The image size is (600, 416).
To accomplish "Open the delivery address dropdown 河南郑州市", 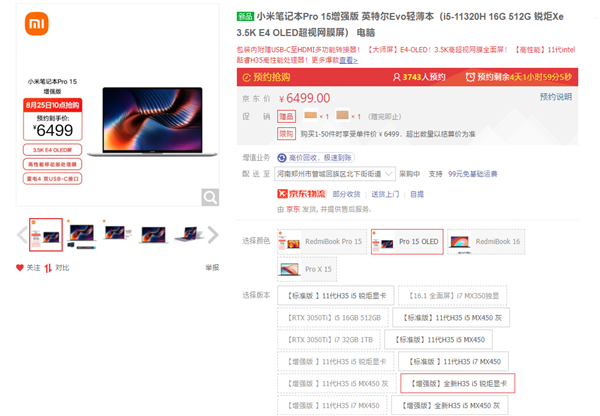I will 335,174.
